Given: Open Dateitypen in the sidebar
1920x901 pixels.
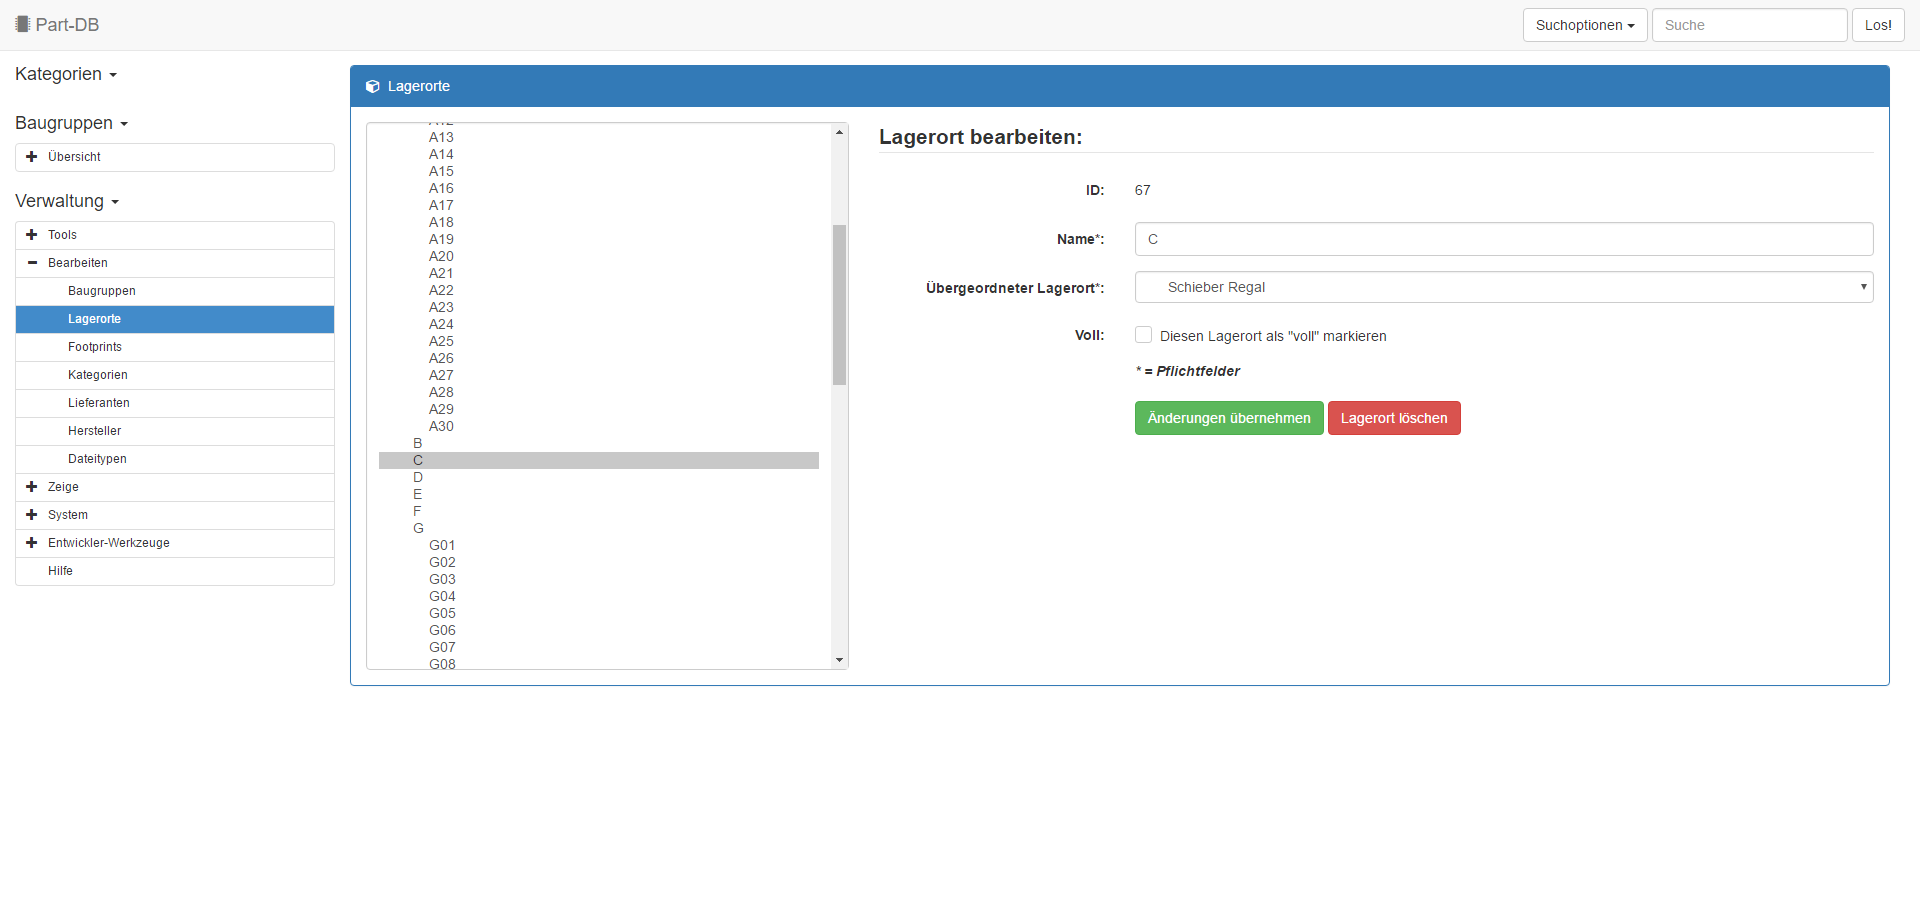Looking at the screenshot, I should coord(175,459).
